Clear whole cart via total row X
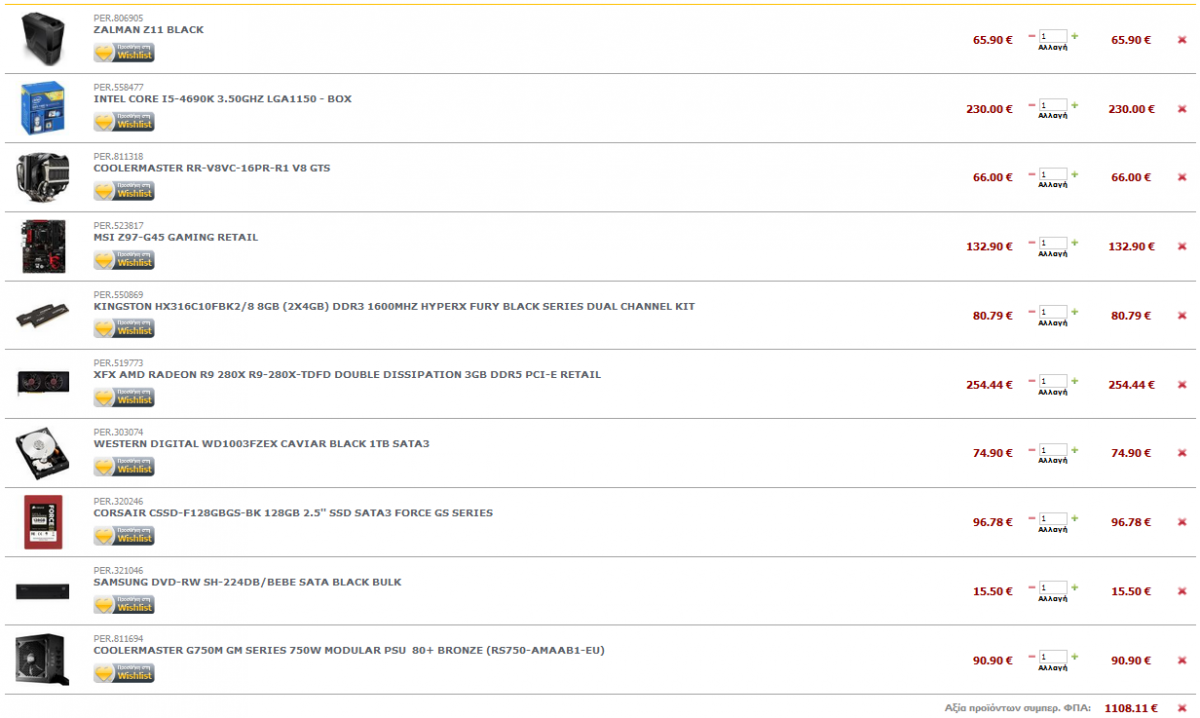Image resolution: width=1200 pixels, height=718 pixels. [x=1182, y=707]
